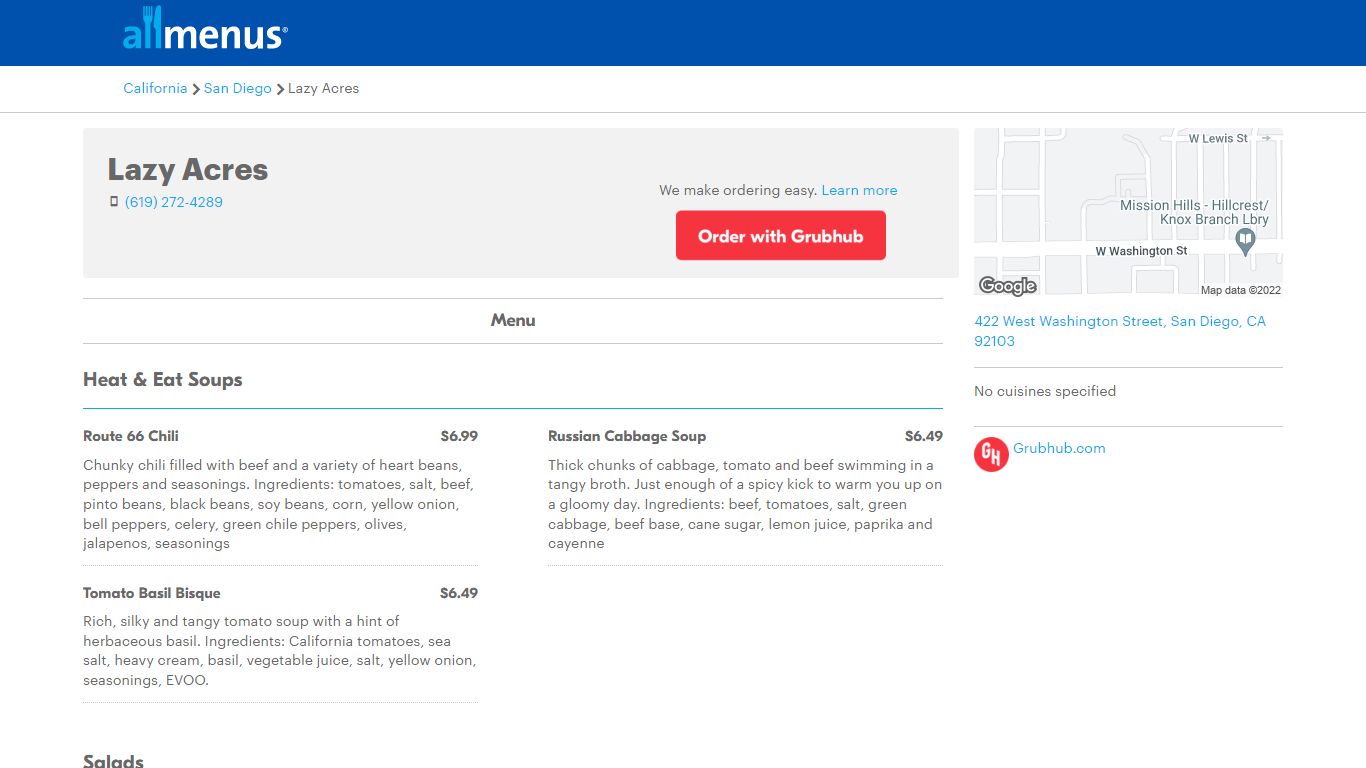Click the Heat & Eat Soups heading
Viewport: 1366px width, 768px height.
click(x=163, y=379)
